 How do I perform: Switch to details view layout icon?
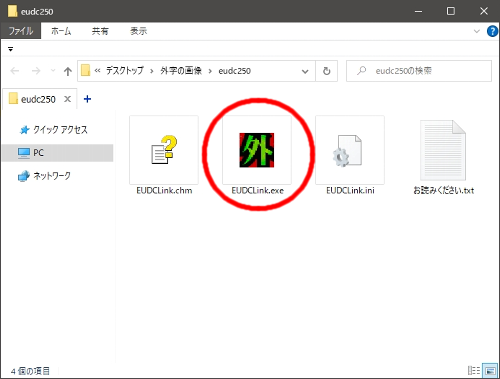pos(474,371)
